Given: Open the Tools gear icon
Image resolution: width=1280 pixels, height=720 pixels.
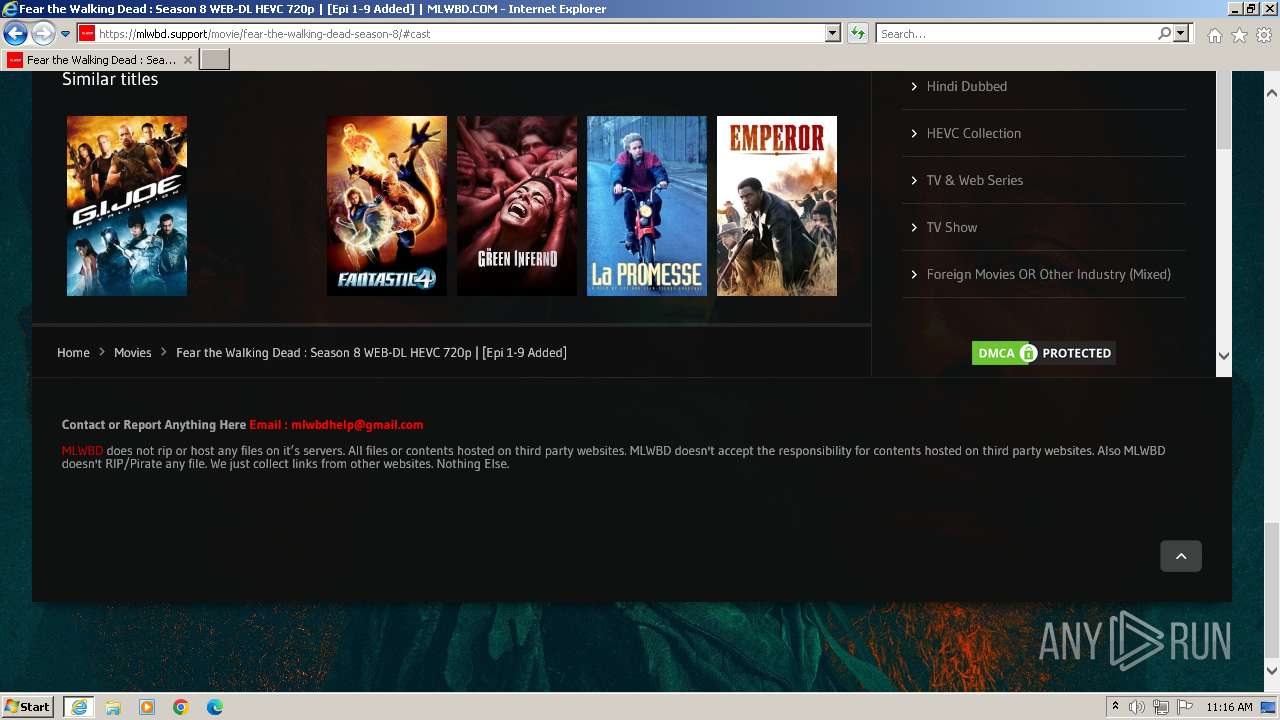Looking at the screenshot, I should pyautogui.click(x=1264, y=35).
